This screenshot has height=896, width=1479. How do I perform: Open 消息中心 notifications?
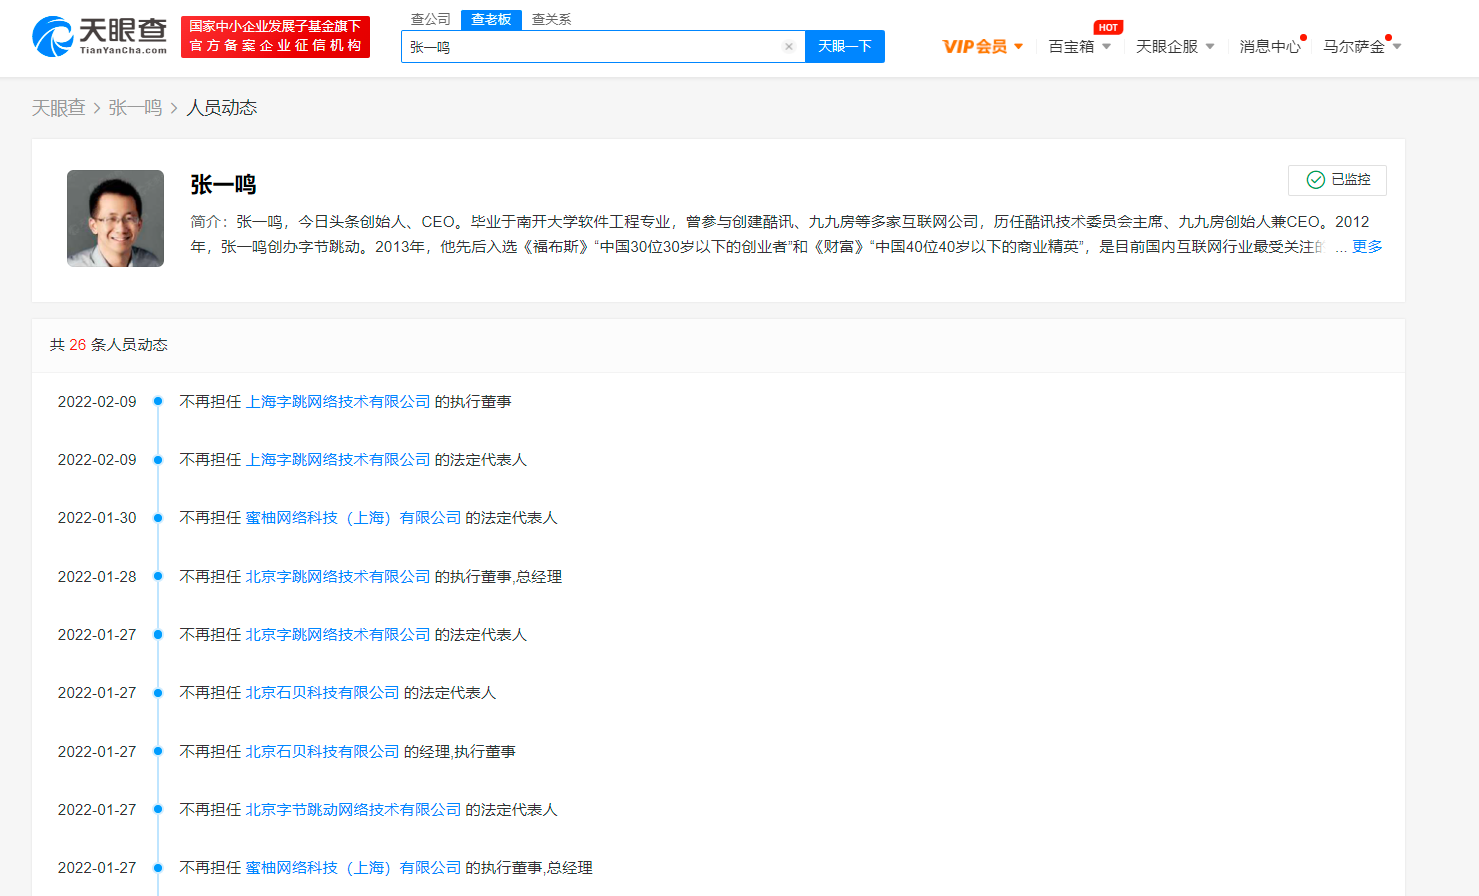pos(1270,47)
